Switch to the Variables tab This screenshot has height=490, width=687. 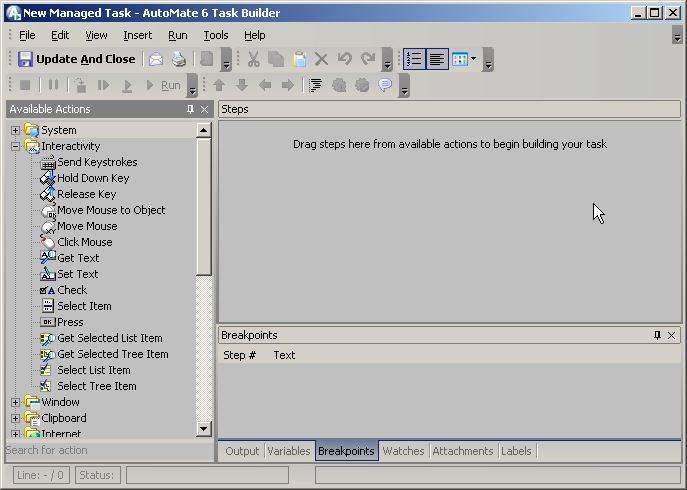[289, 451]
